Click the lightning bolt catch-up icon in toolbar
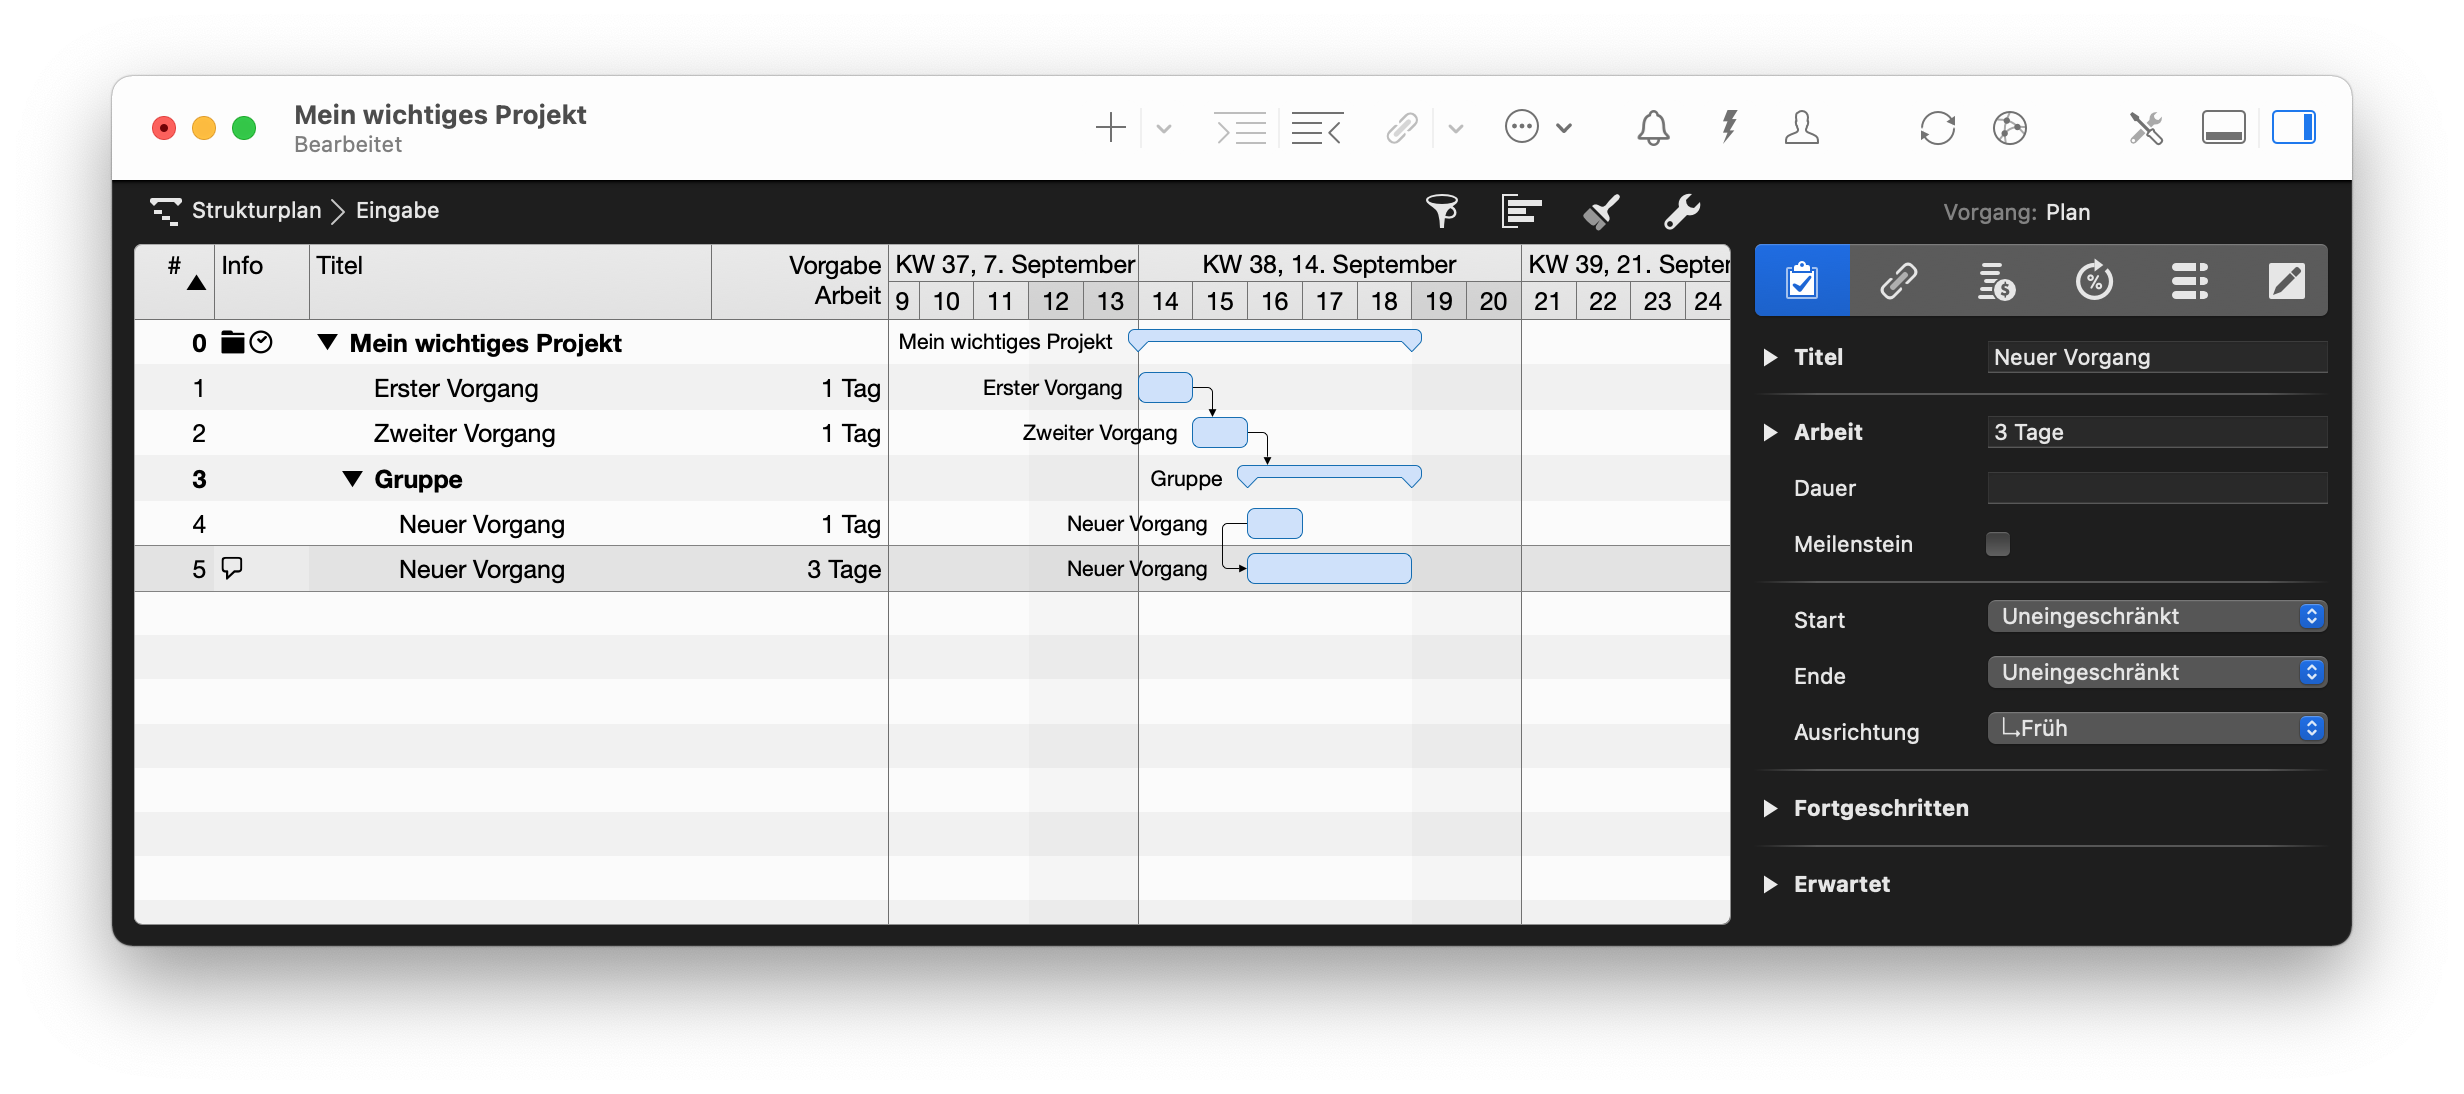The image size is (2464, 1094). (x=1729, y=127)
